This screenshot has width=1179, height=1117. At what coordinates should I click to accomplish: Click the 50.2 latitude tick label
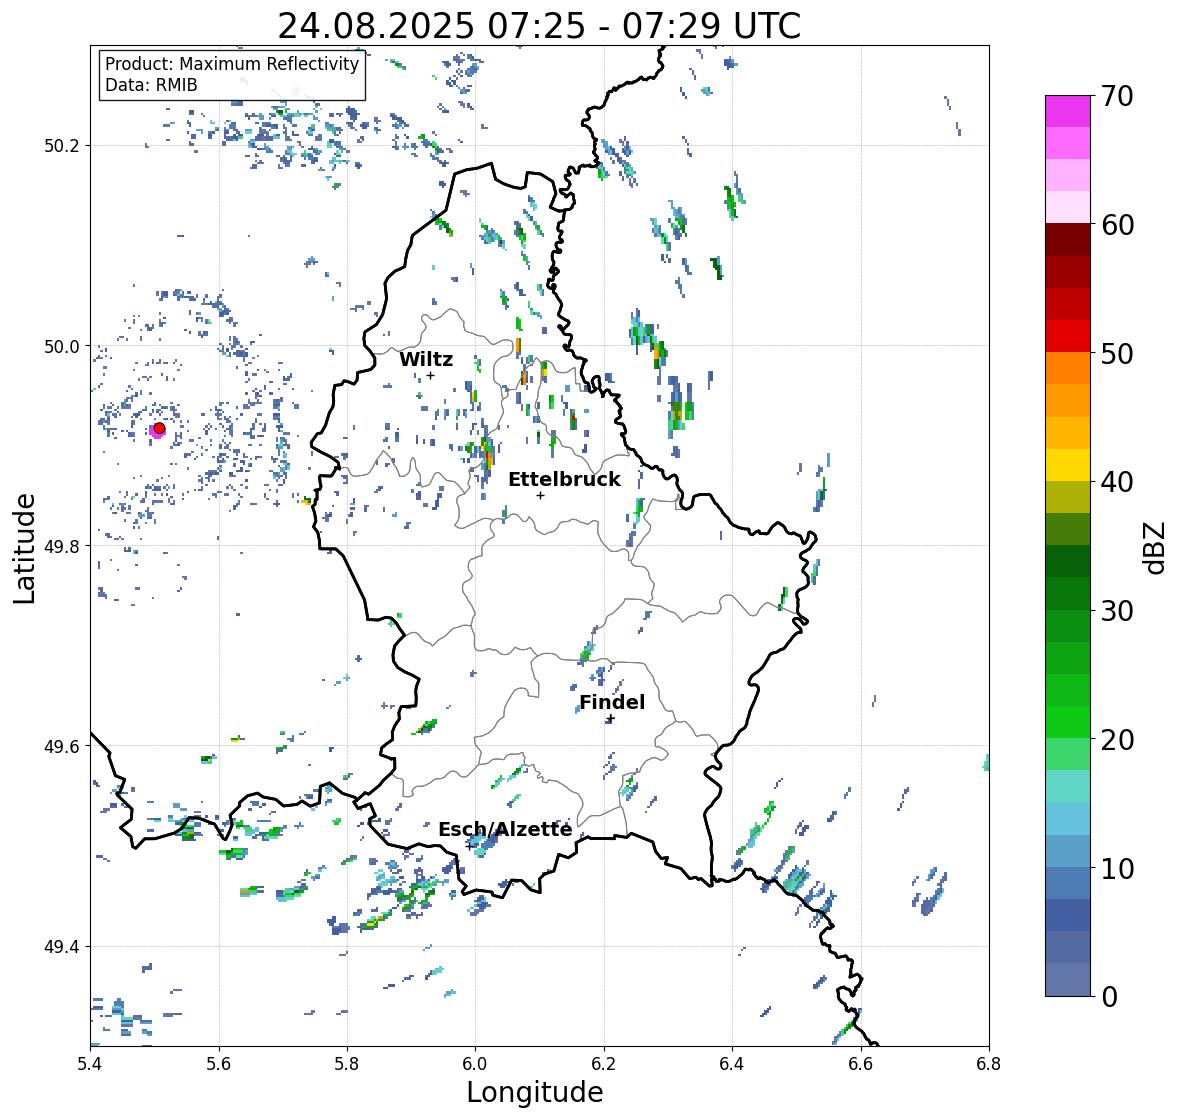[62, 146]
